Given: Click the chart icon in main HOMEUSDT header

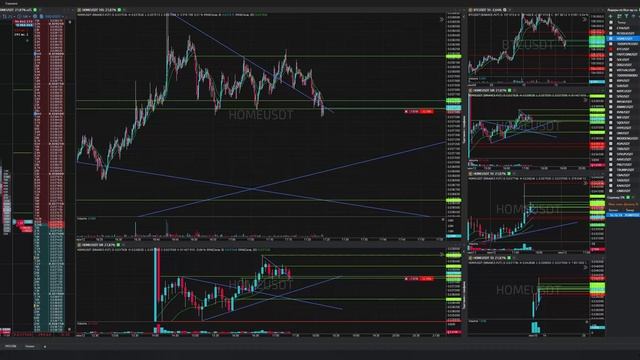Looking at the screenshot, I should click(79, 10).
